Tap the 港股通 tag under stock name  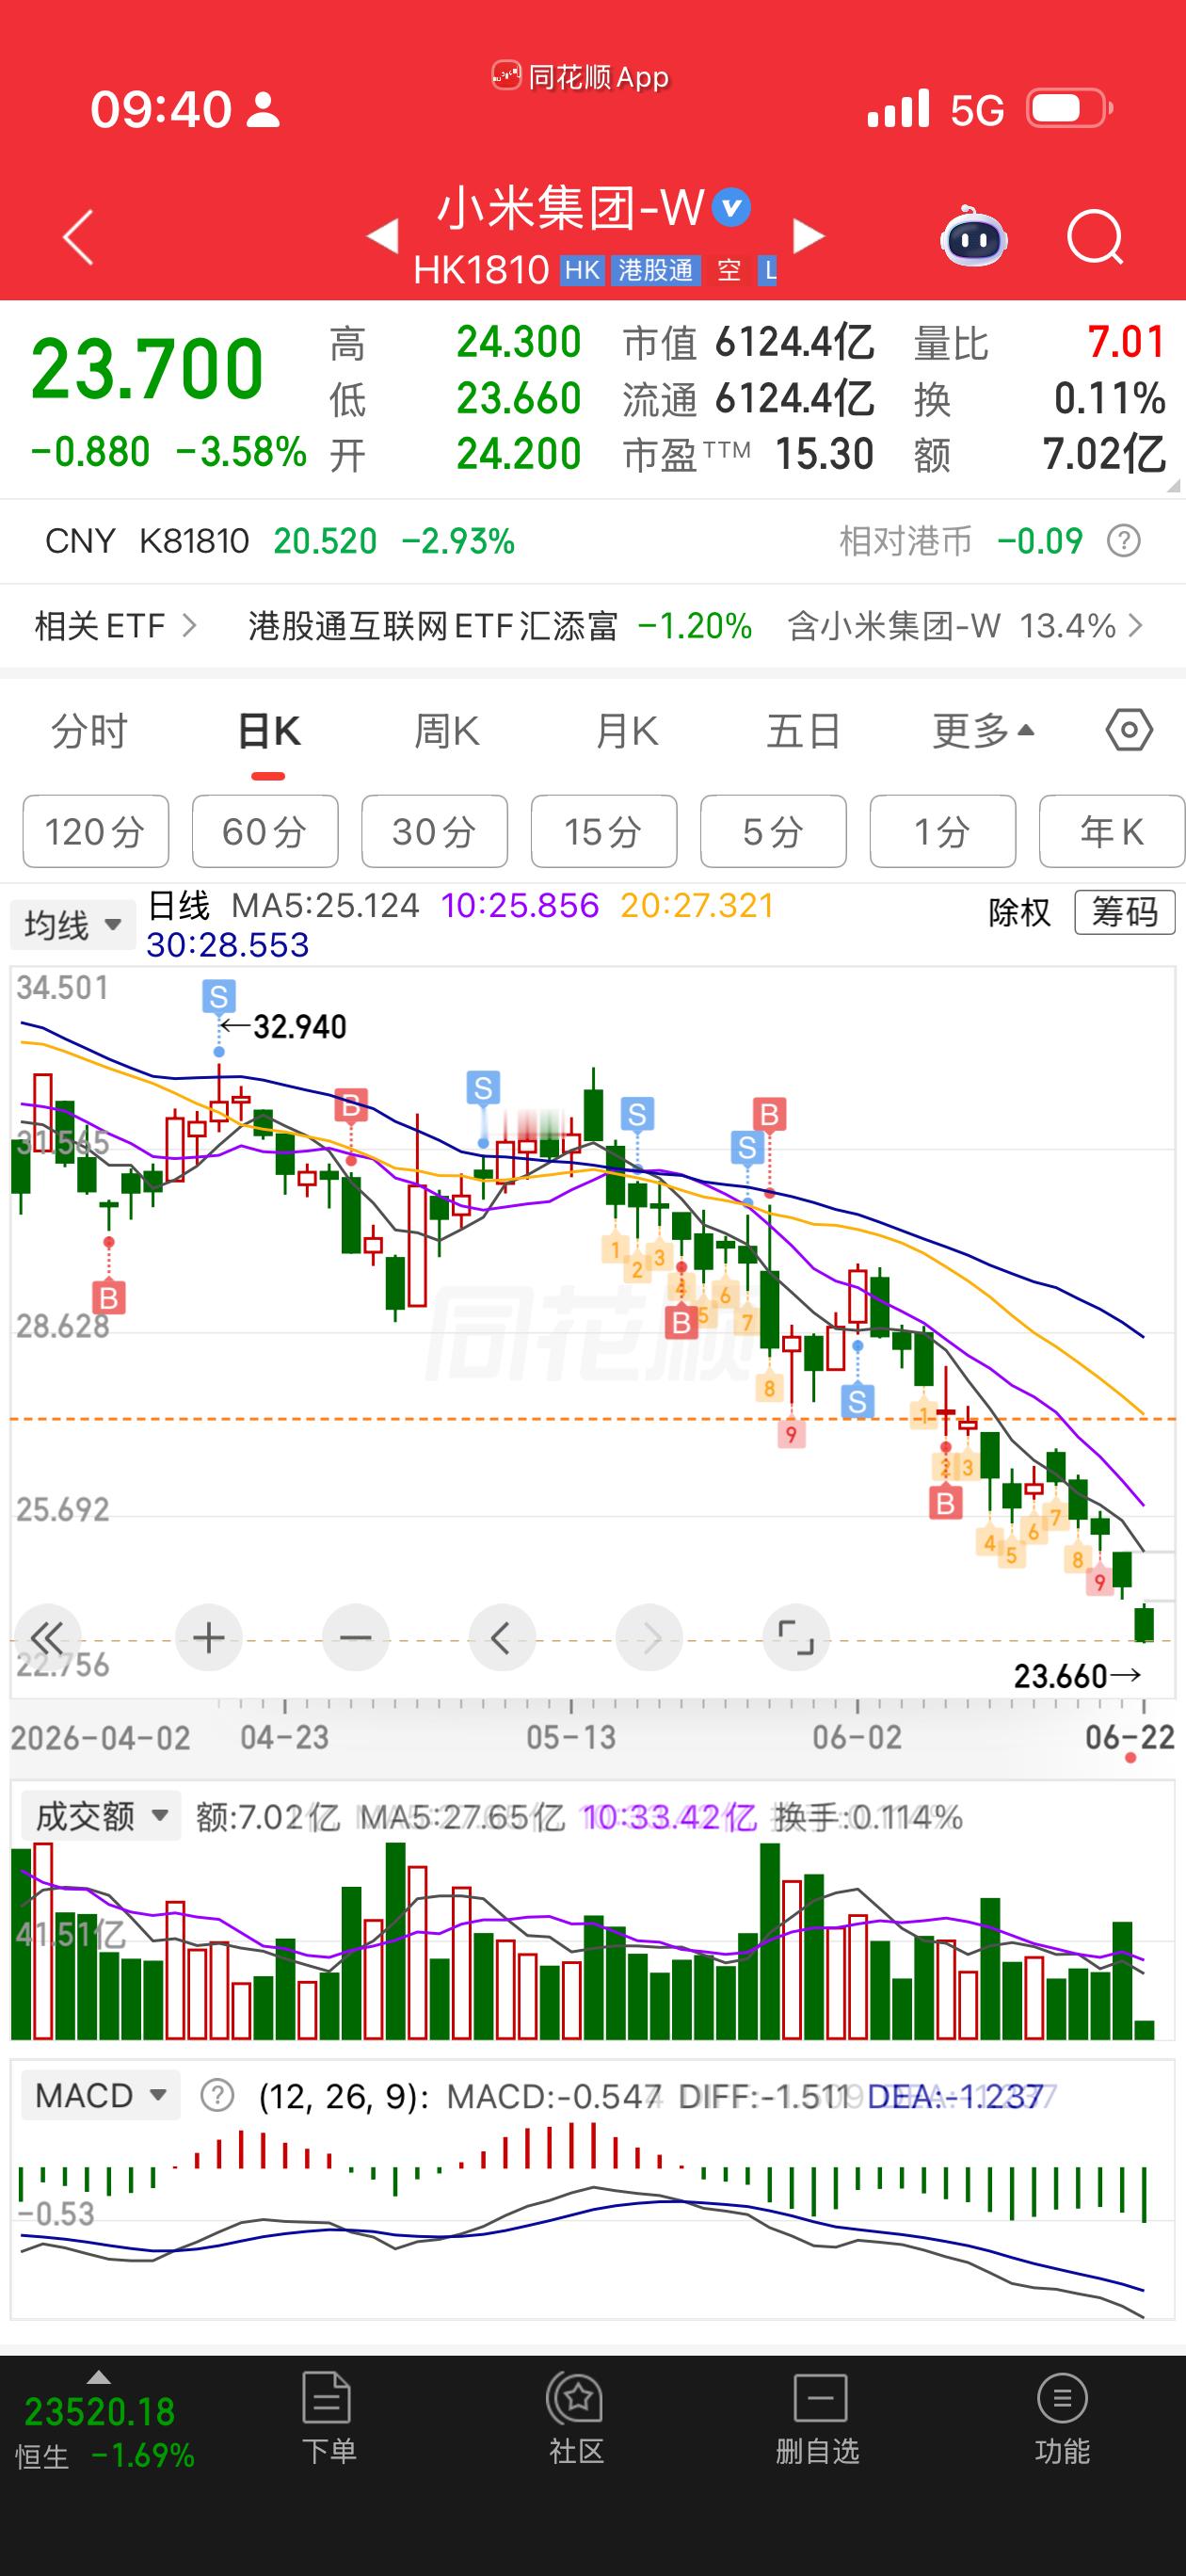point(656,270)
